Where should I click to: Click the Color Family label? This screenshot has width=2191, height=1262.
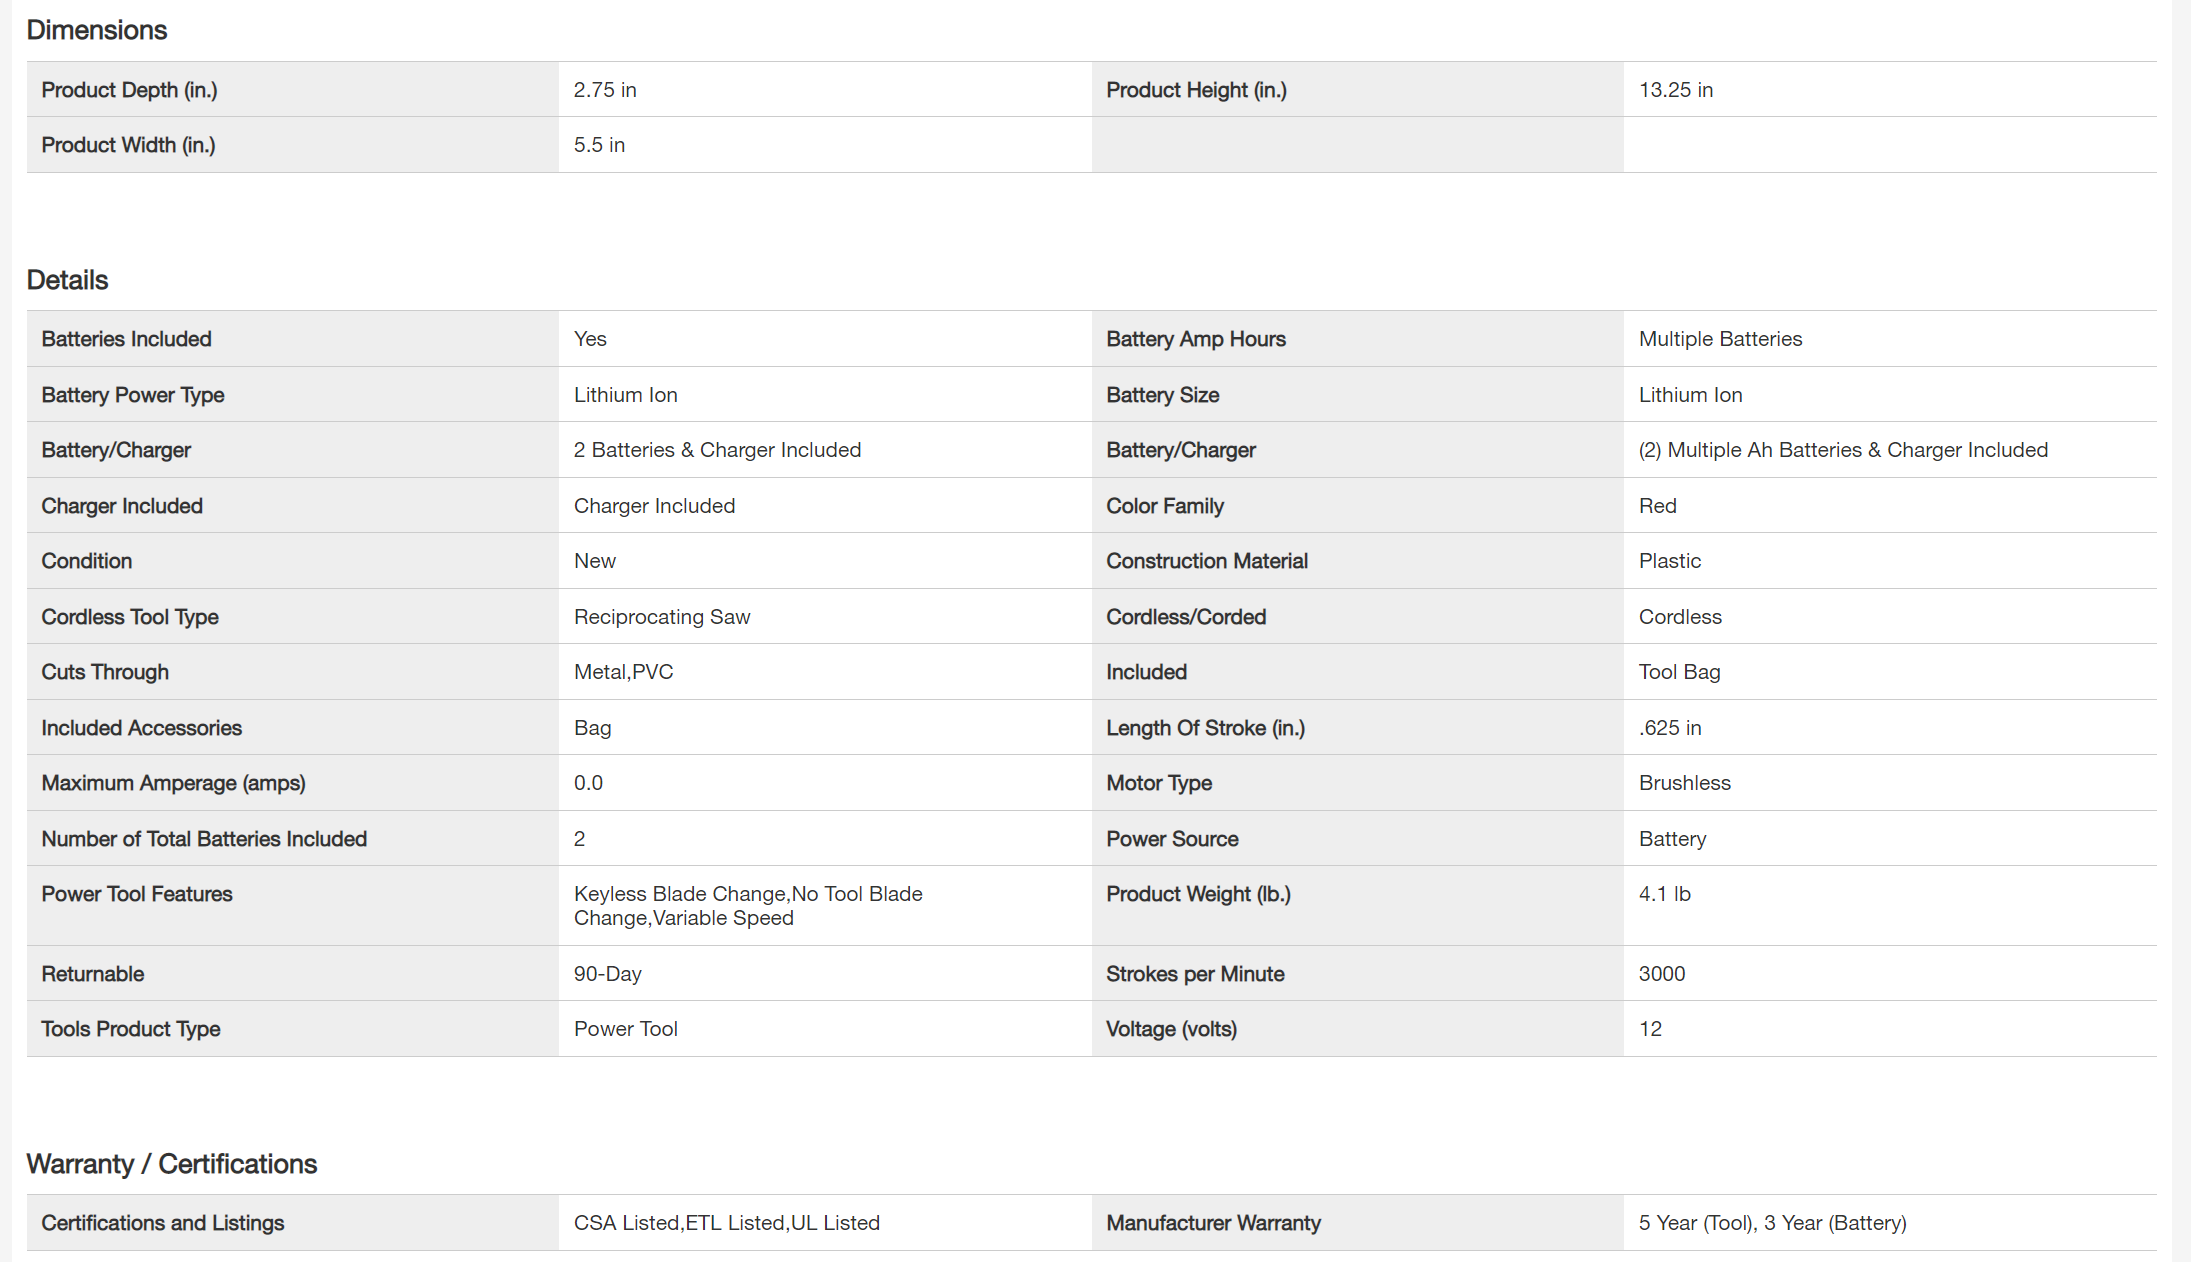coord(1164,506)
